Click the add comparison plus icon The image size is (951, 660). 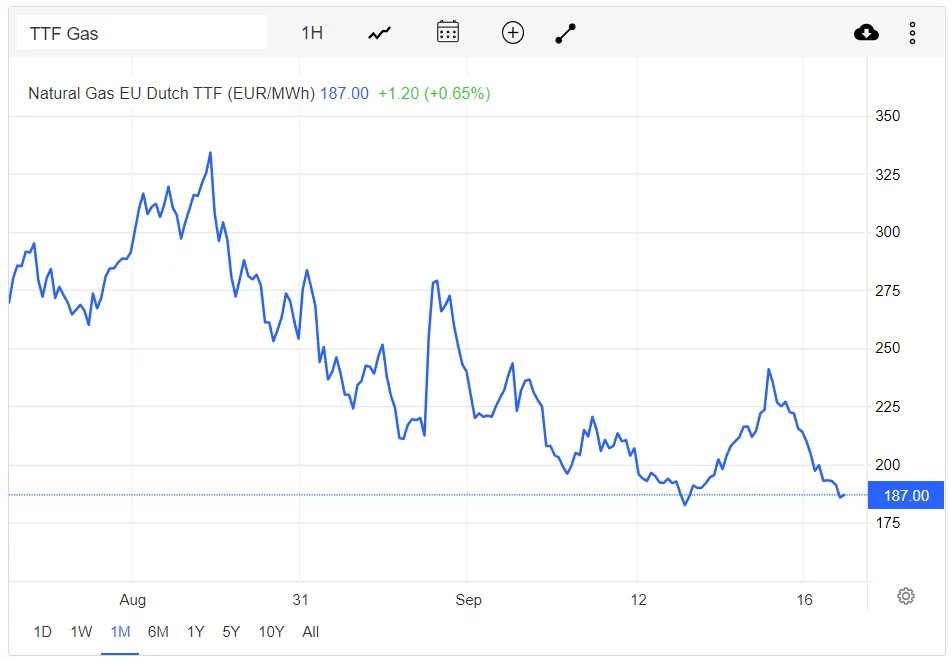point(512,33)
